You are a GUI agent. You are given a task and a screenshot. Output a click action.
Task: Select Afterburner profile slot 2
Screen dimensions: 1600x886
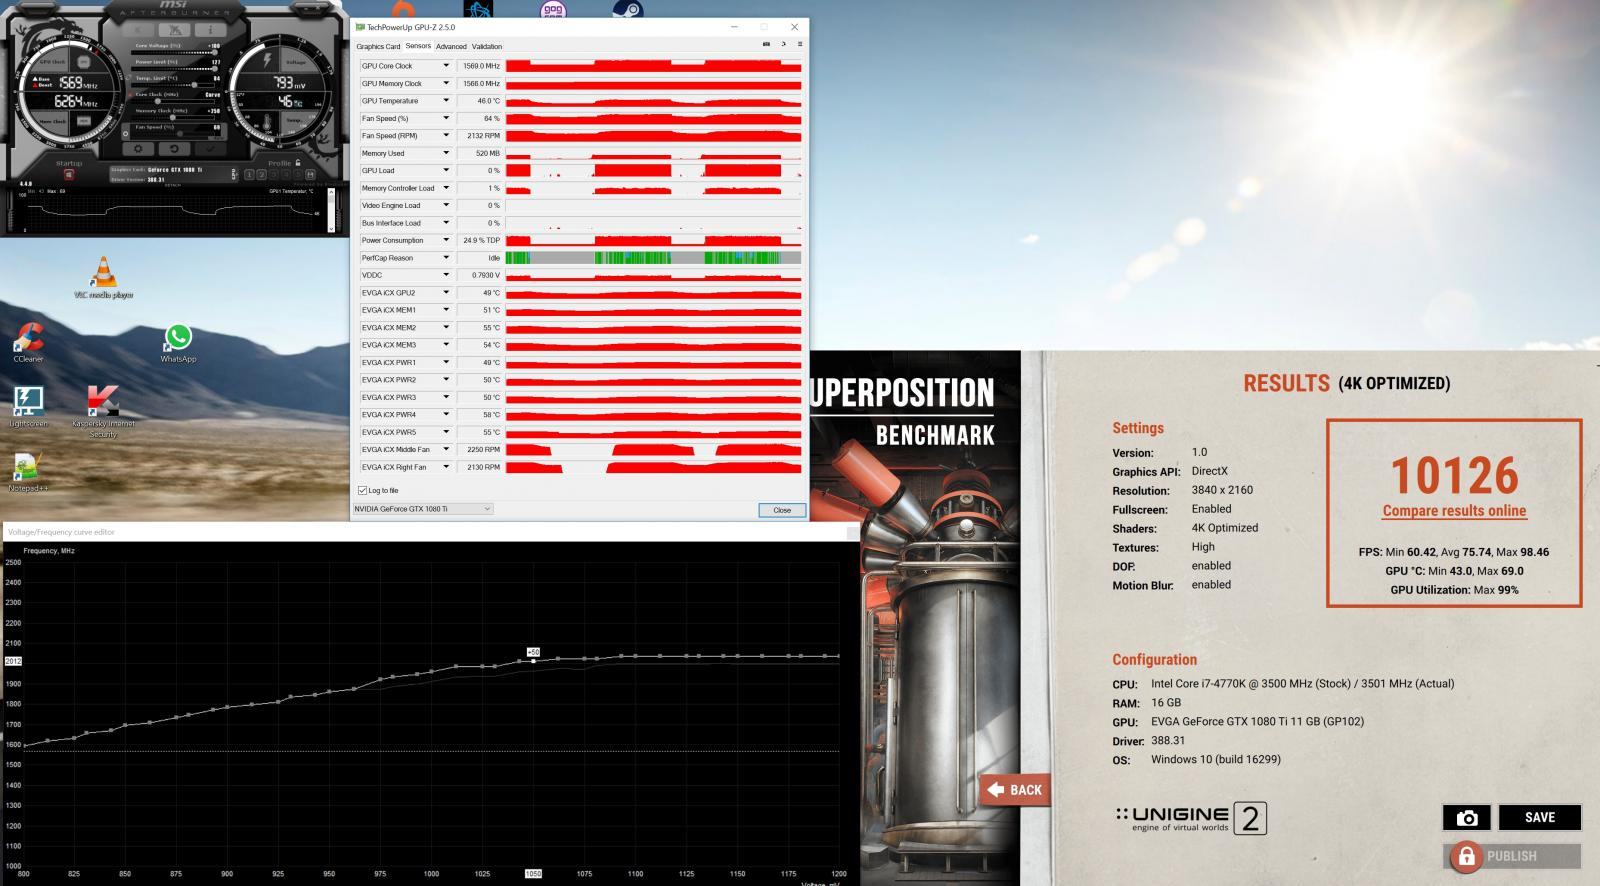261,175
